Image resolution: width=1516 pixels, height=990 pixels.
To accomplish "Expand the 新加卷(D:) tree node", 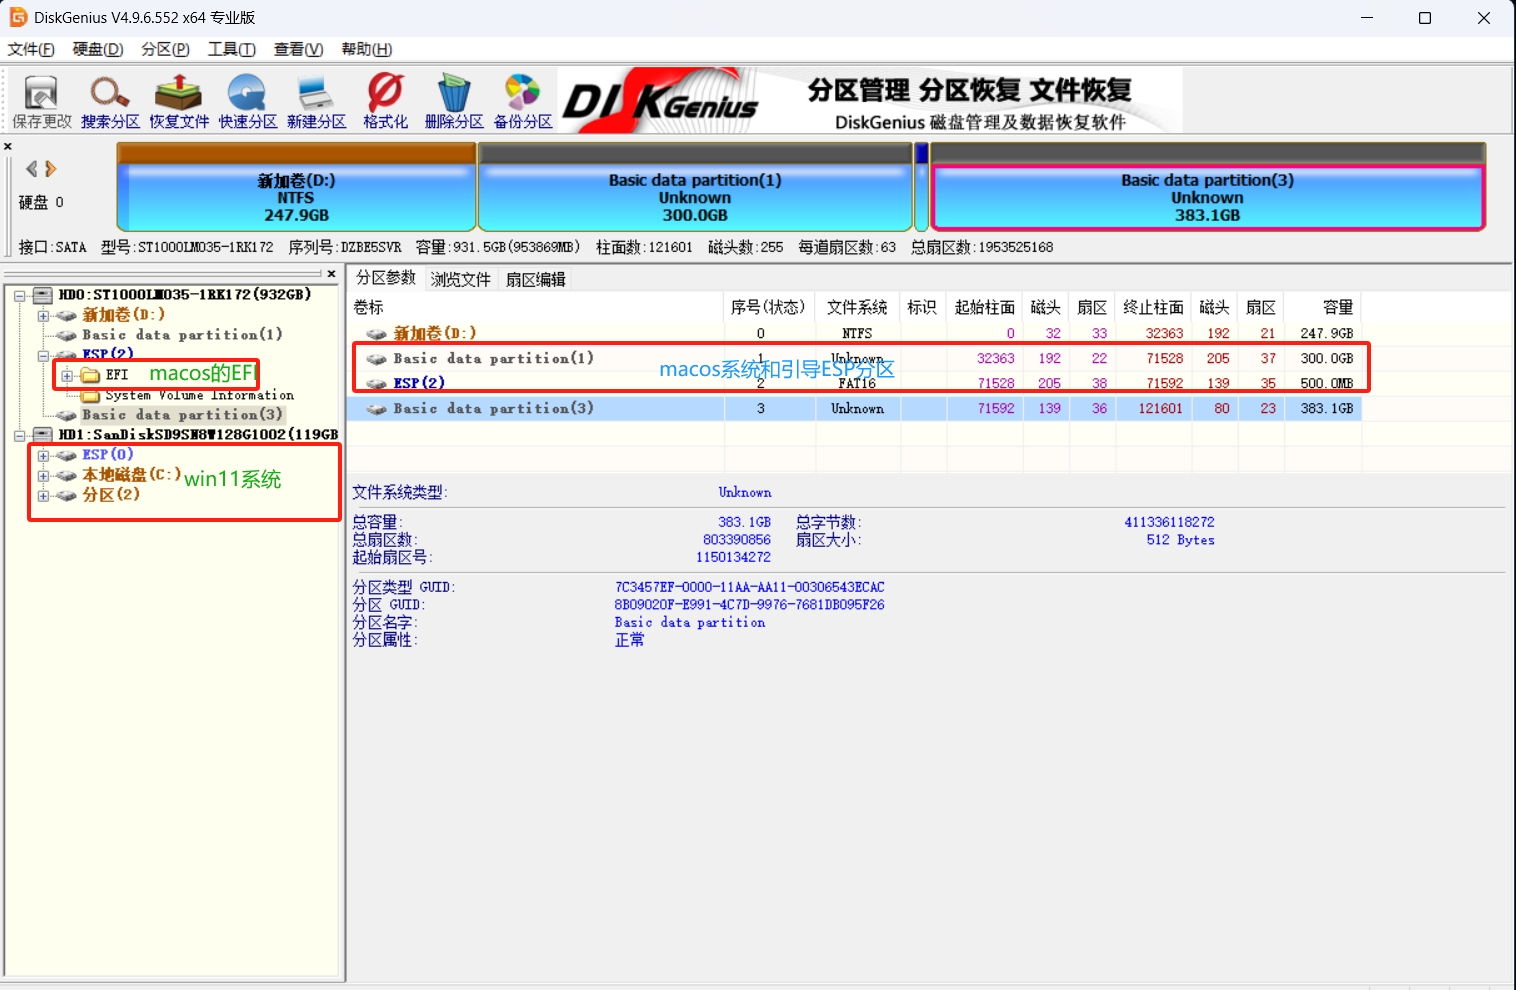I will (43, 316).
